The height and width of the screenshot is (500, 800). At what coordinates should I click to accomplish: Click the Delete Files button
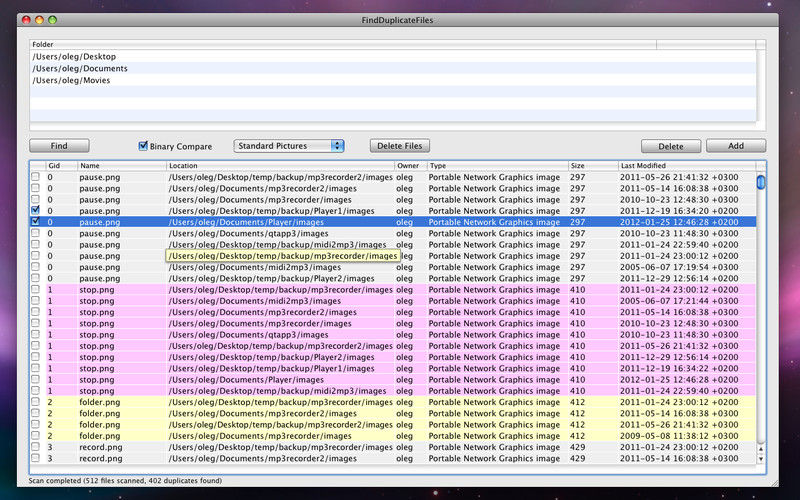pos(400,146)
